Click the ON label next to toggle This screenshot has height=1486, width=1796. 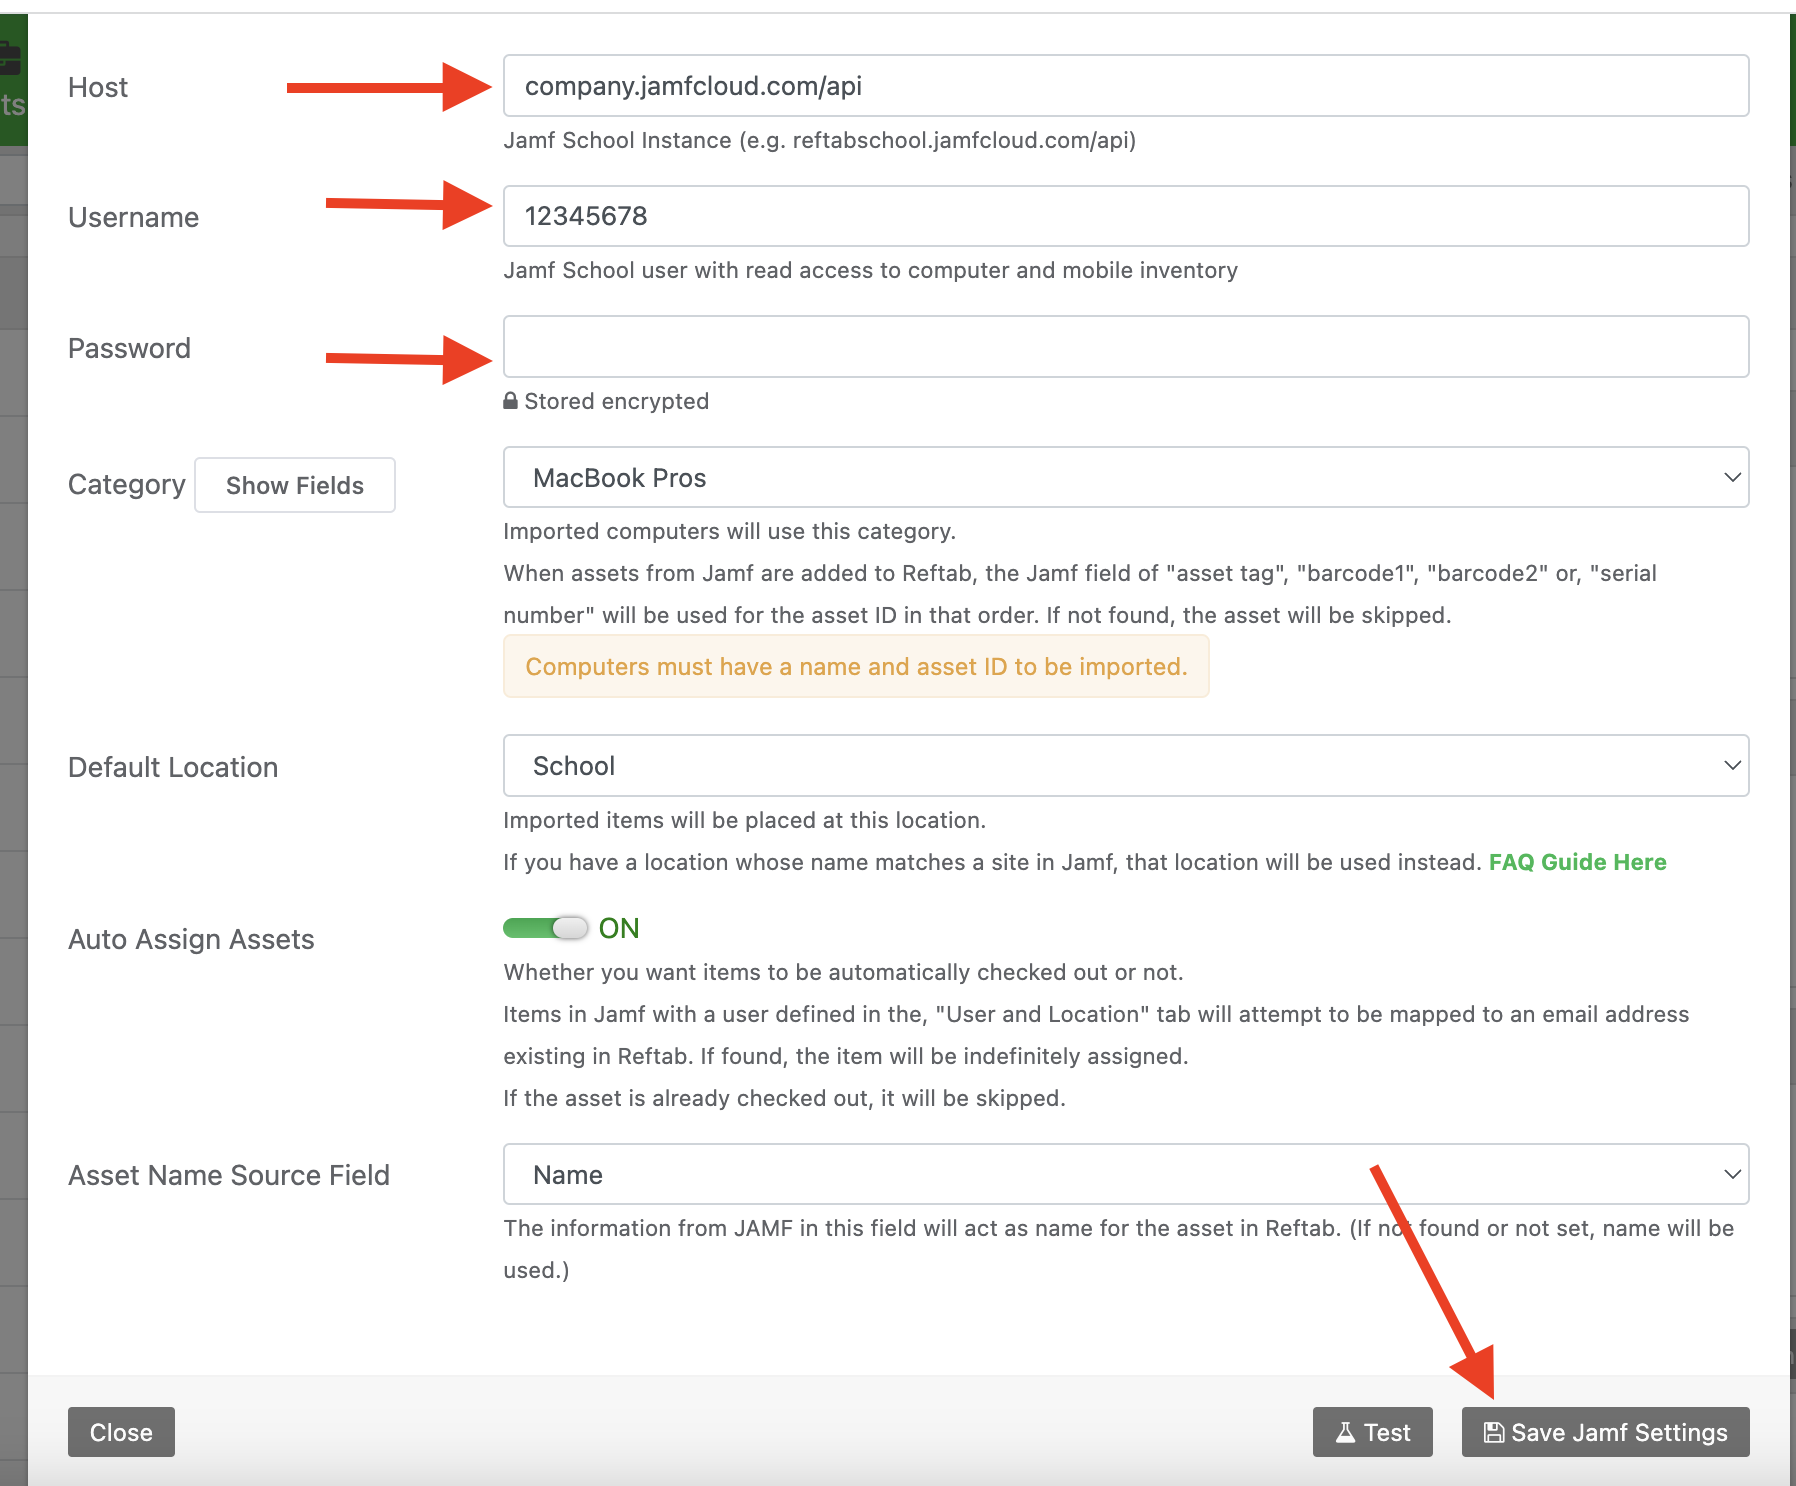pyautogui.click(x=619, y=928)
